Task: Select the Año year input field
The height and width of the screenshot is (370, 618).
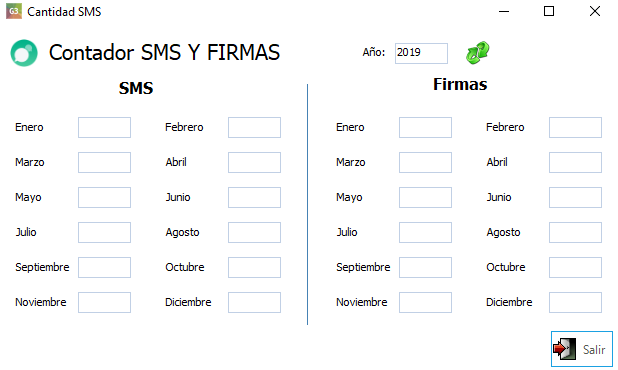Action: click(421, 53)
